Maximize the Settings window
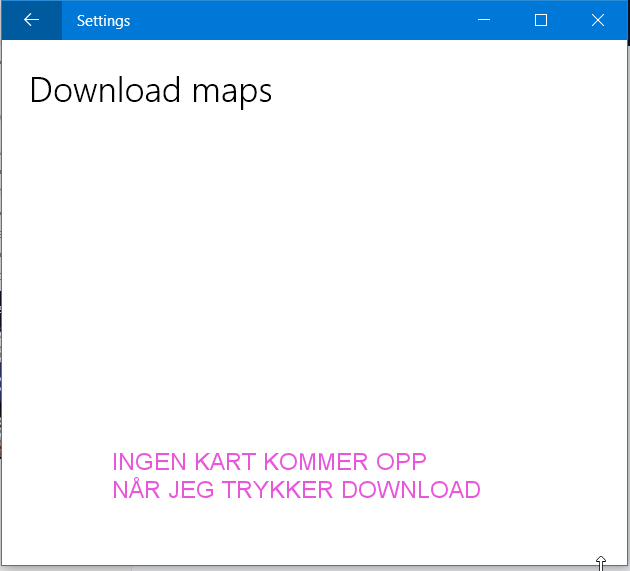This screenshot has width=630, height=571. 541,20
